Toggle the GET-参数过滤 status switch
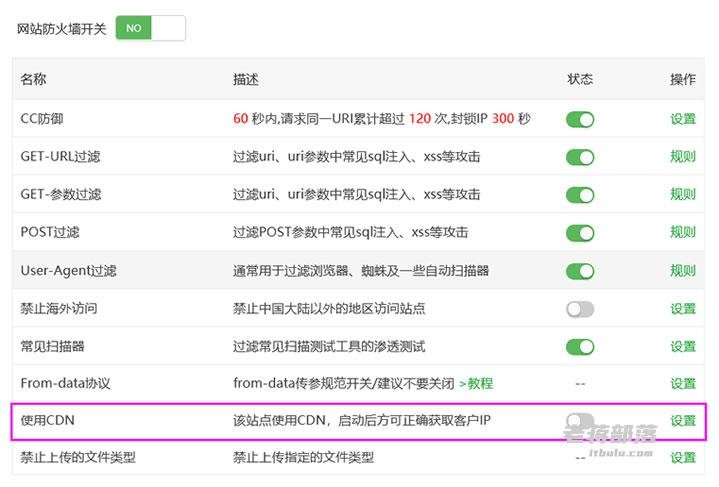Screen dimensions: 719x487 (580, 195)
